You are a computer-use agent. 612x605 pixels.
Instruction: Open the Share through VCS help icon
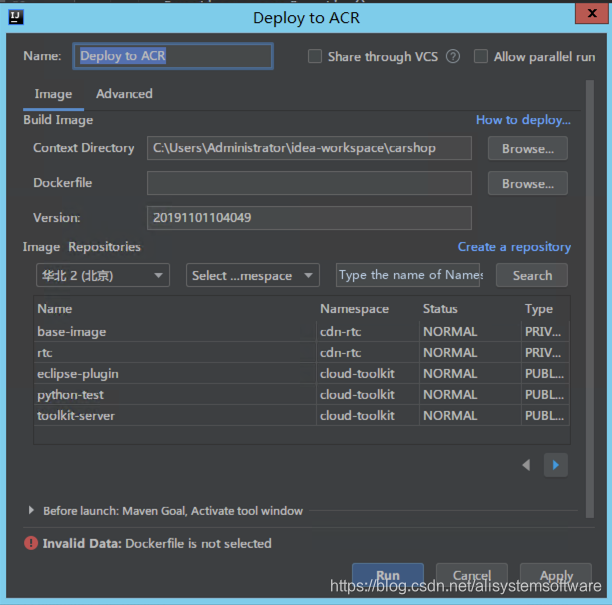click(453, 57)
